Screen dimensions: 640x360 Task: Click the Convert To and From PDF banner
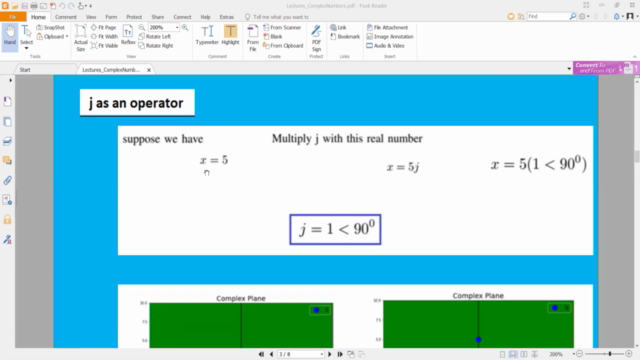(x=606, y=68)
